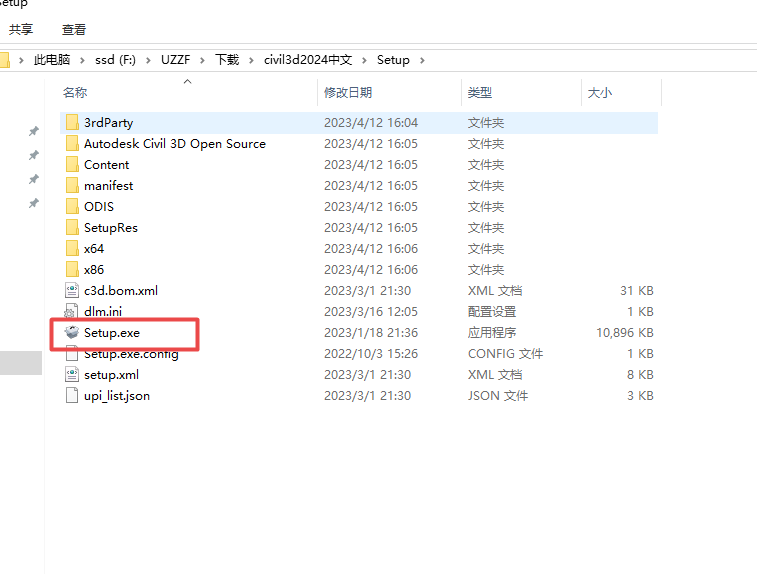Open the 查看 ribbon tab
Viewport: 757px width, 574px height.
click(74, 30)
